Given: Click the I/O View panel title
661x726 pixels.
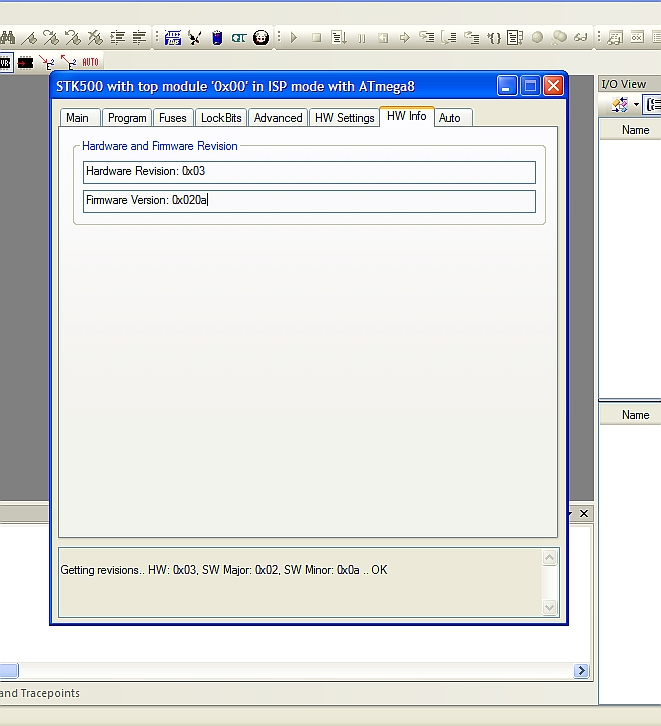Looking at the screenshot, I should tap(623, 84).
